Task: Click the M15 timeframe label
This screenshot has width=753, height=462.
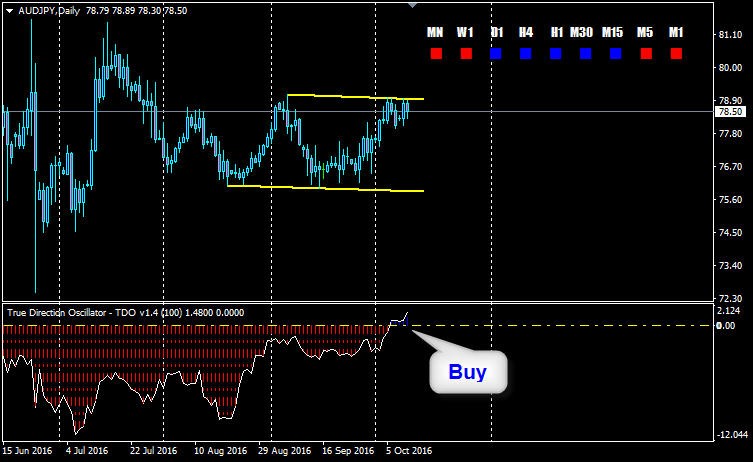Action: pyautogui.click(x=612, y=32)
